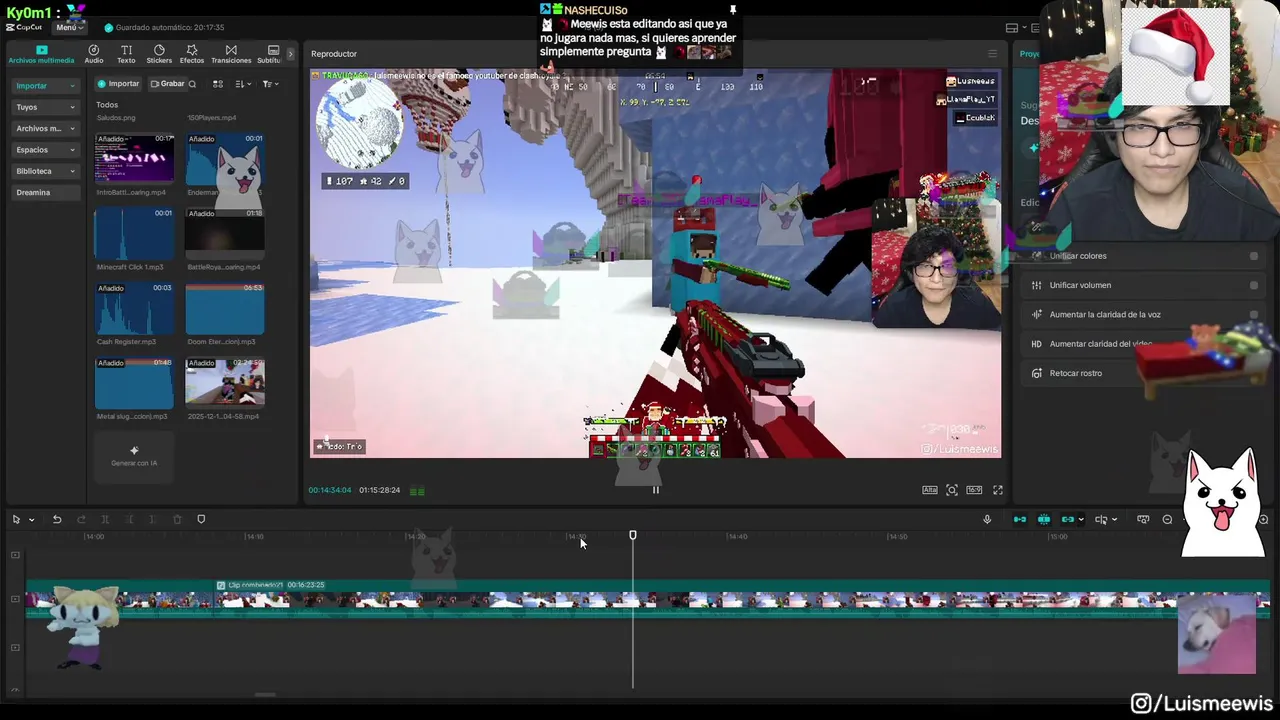Switch to Archivos multimedia tab
Image resolution: width=1280 pixels, height=720 pixels.
point(42,54)
